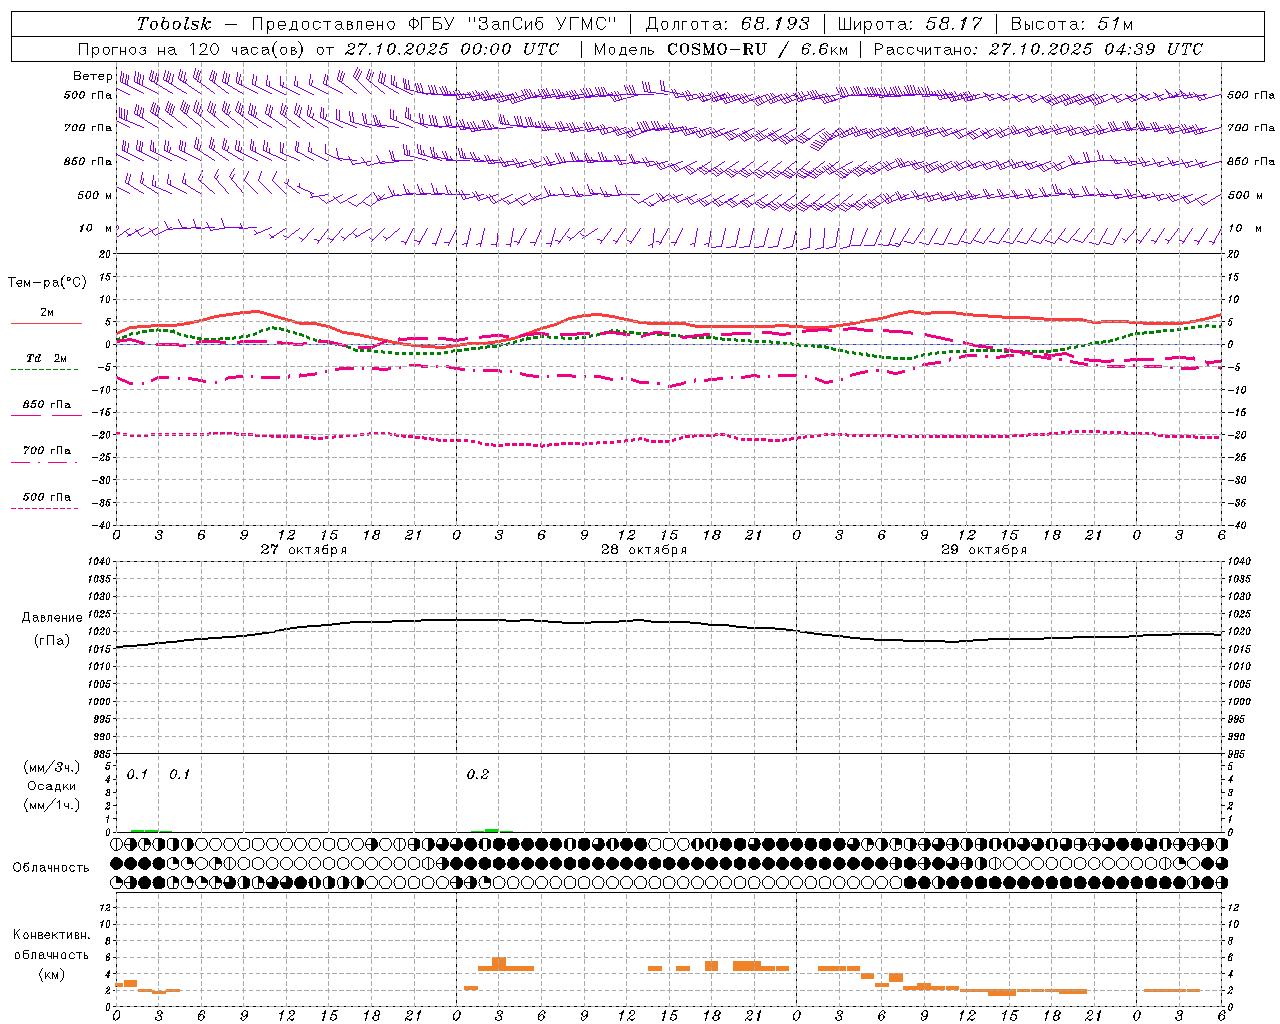The height and width of the screenshot is (1024, 1280).
Task: Click left 700 гПа wind level label
Action: click(88, 128)
